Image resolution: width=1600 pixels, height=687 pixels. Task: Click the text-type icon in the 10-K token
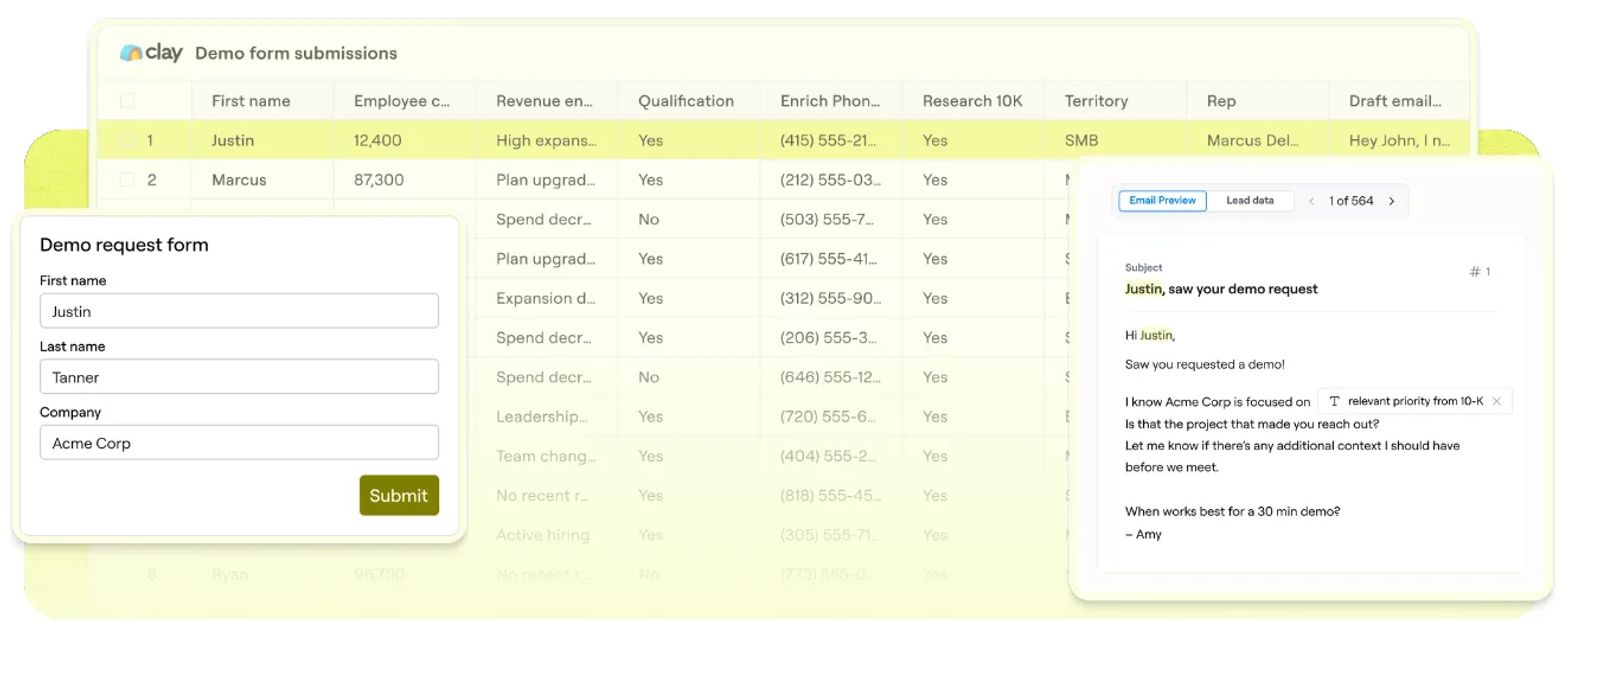[x=1334, y=401]
